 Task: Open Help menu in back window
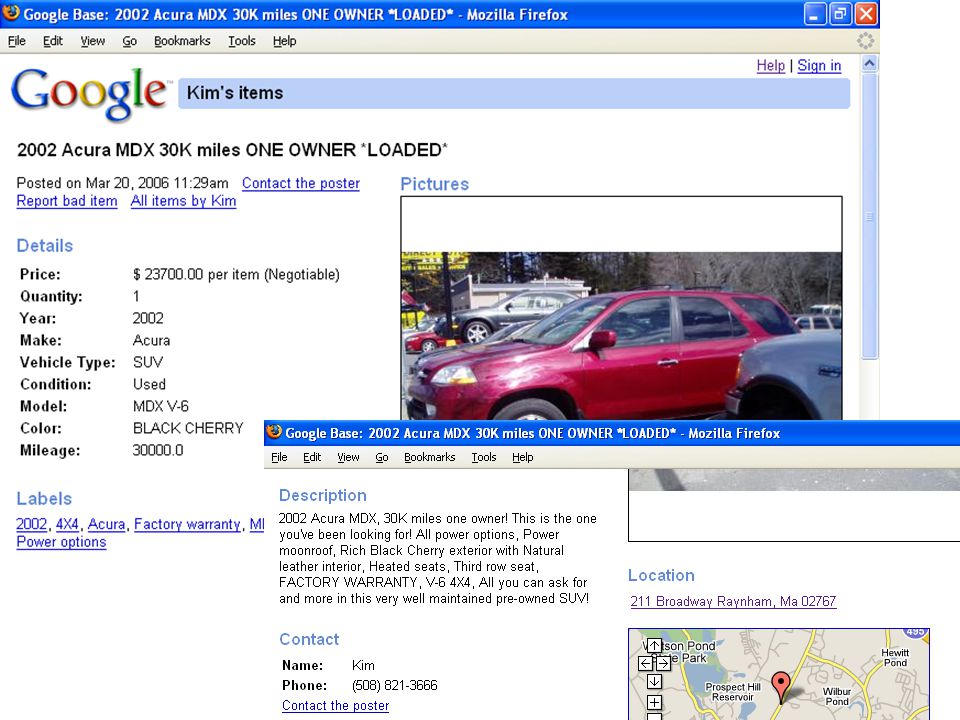point(284,41)
